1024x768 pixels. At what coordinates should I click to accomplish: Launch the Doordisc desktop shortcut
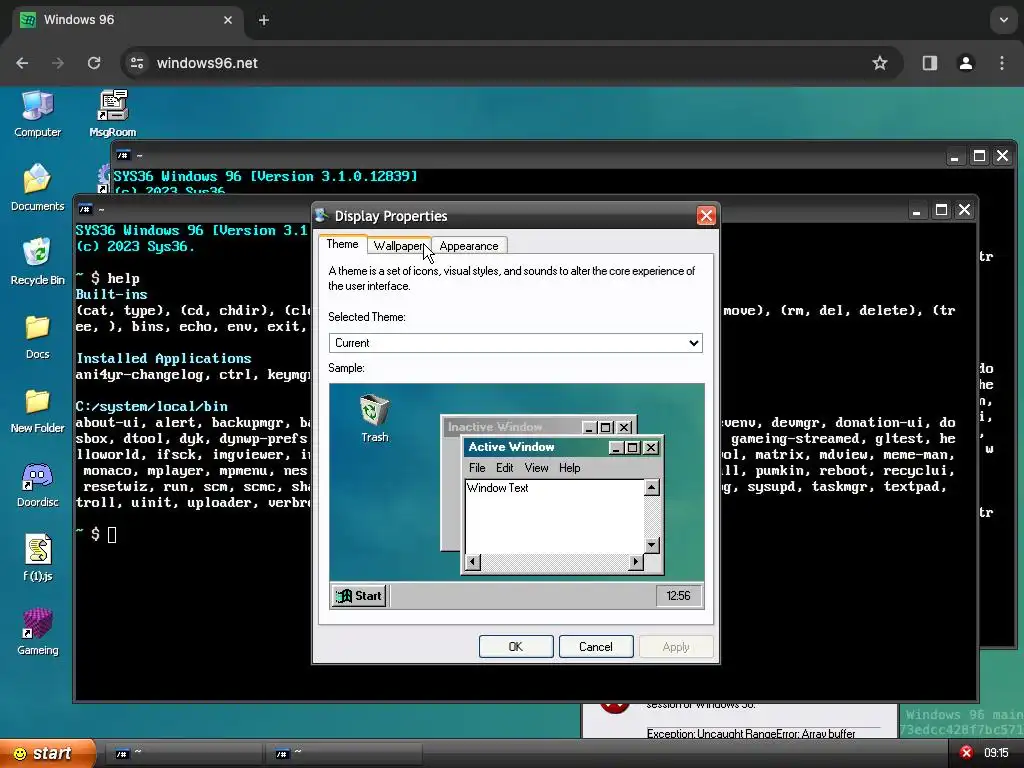[37, 485]
